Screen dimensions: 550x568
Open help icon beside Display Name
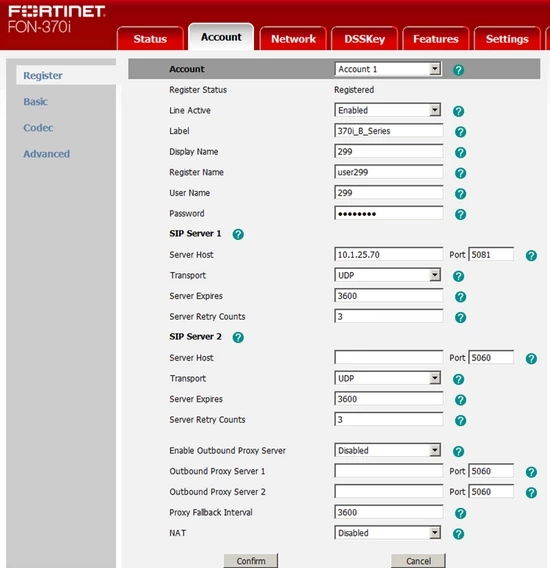point(460,153)
